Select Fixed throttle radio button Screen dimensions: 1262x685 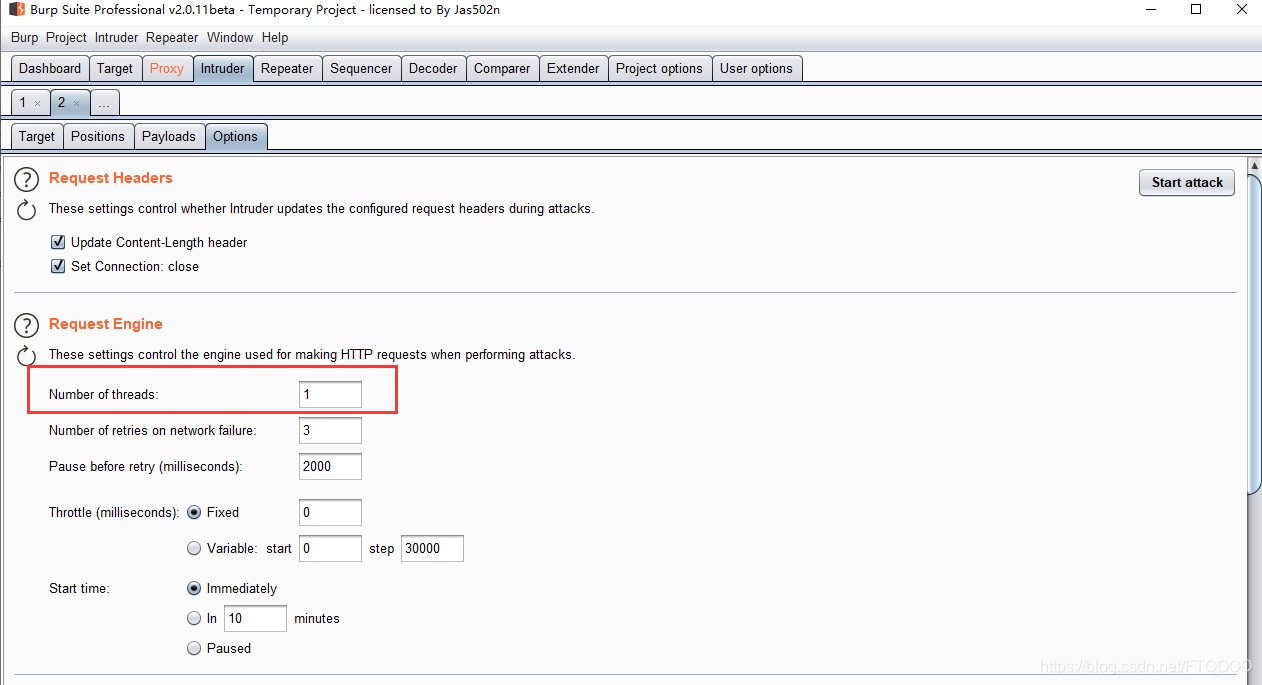194,512
